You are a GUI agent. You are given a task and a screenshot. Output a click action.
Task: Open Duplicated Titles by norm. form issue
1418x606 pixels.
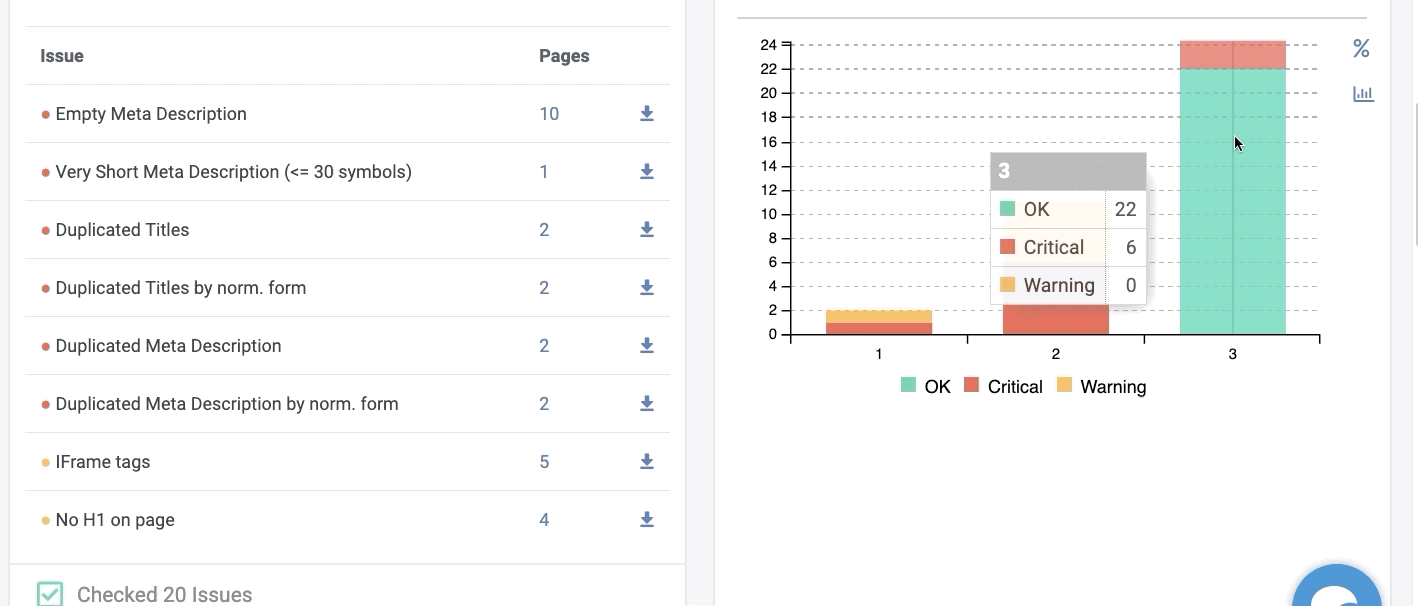[181, 288]
